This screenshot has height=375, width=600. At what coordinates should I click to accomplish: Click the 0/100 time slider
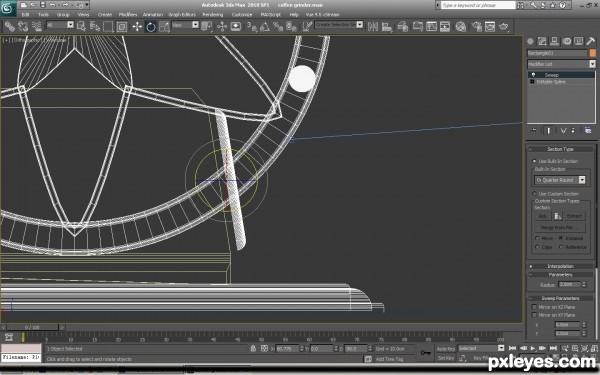[32, 328]
